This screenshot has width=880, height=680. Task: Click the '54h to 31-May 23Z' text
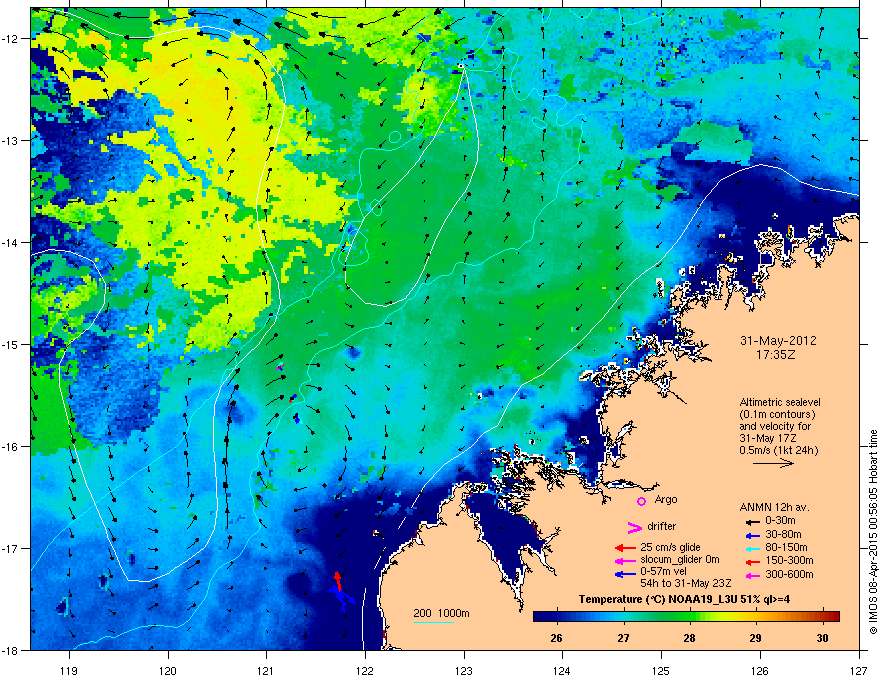pyautogui.click(x=685, y=583)
